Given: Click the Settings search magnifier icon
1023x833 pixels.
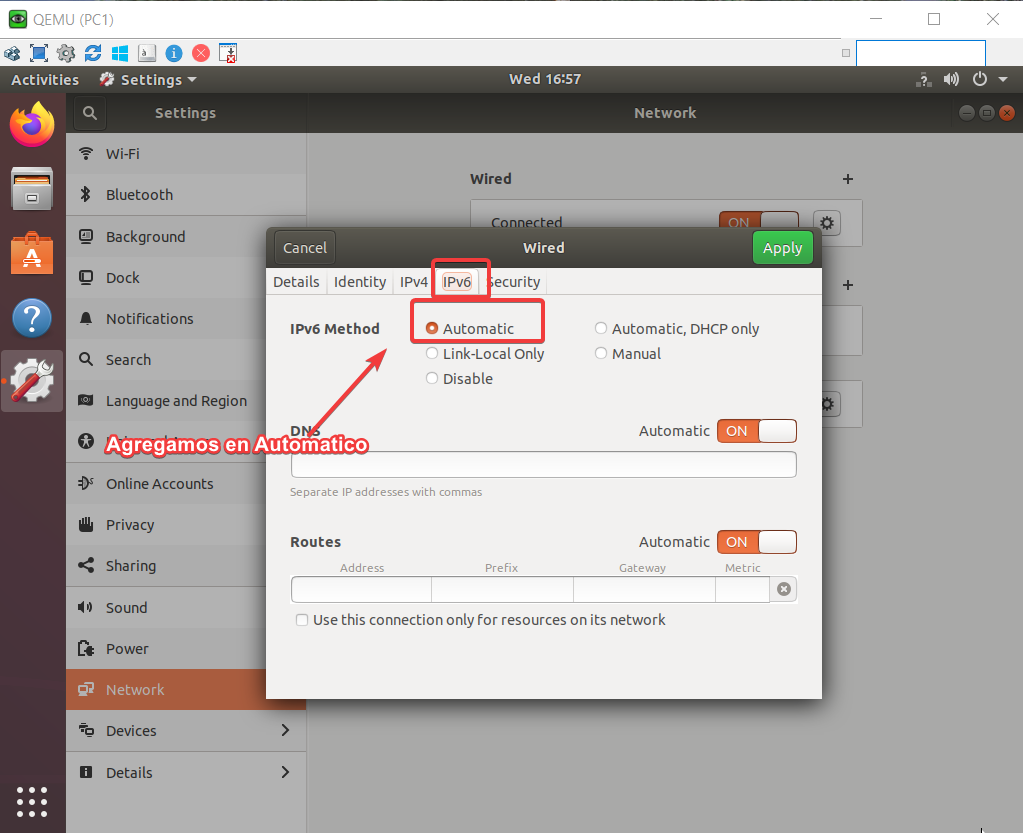Looking at the screenshot, I should (x=90, y=114).
